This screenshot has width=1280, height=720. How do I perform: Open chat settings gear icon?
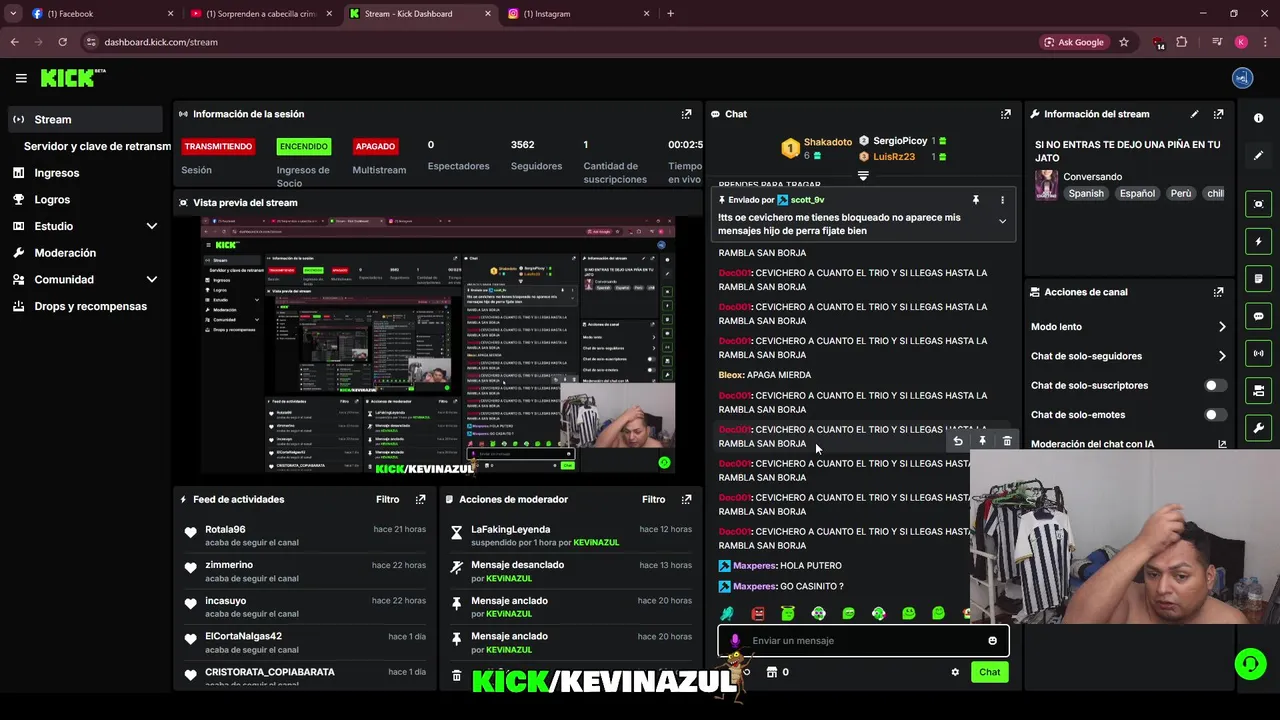(955, 672)
